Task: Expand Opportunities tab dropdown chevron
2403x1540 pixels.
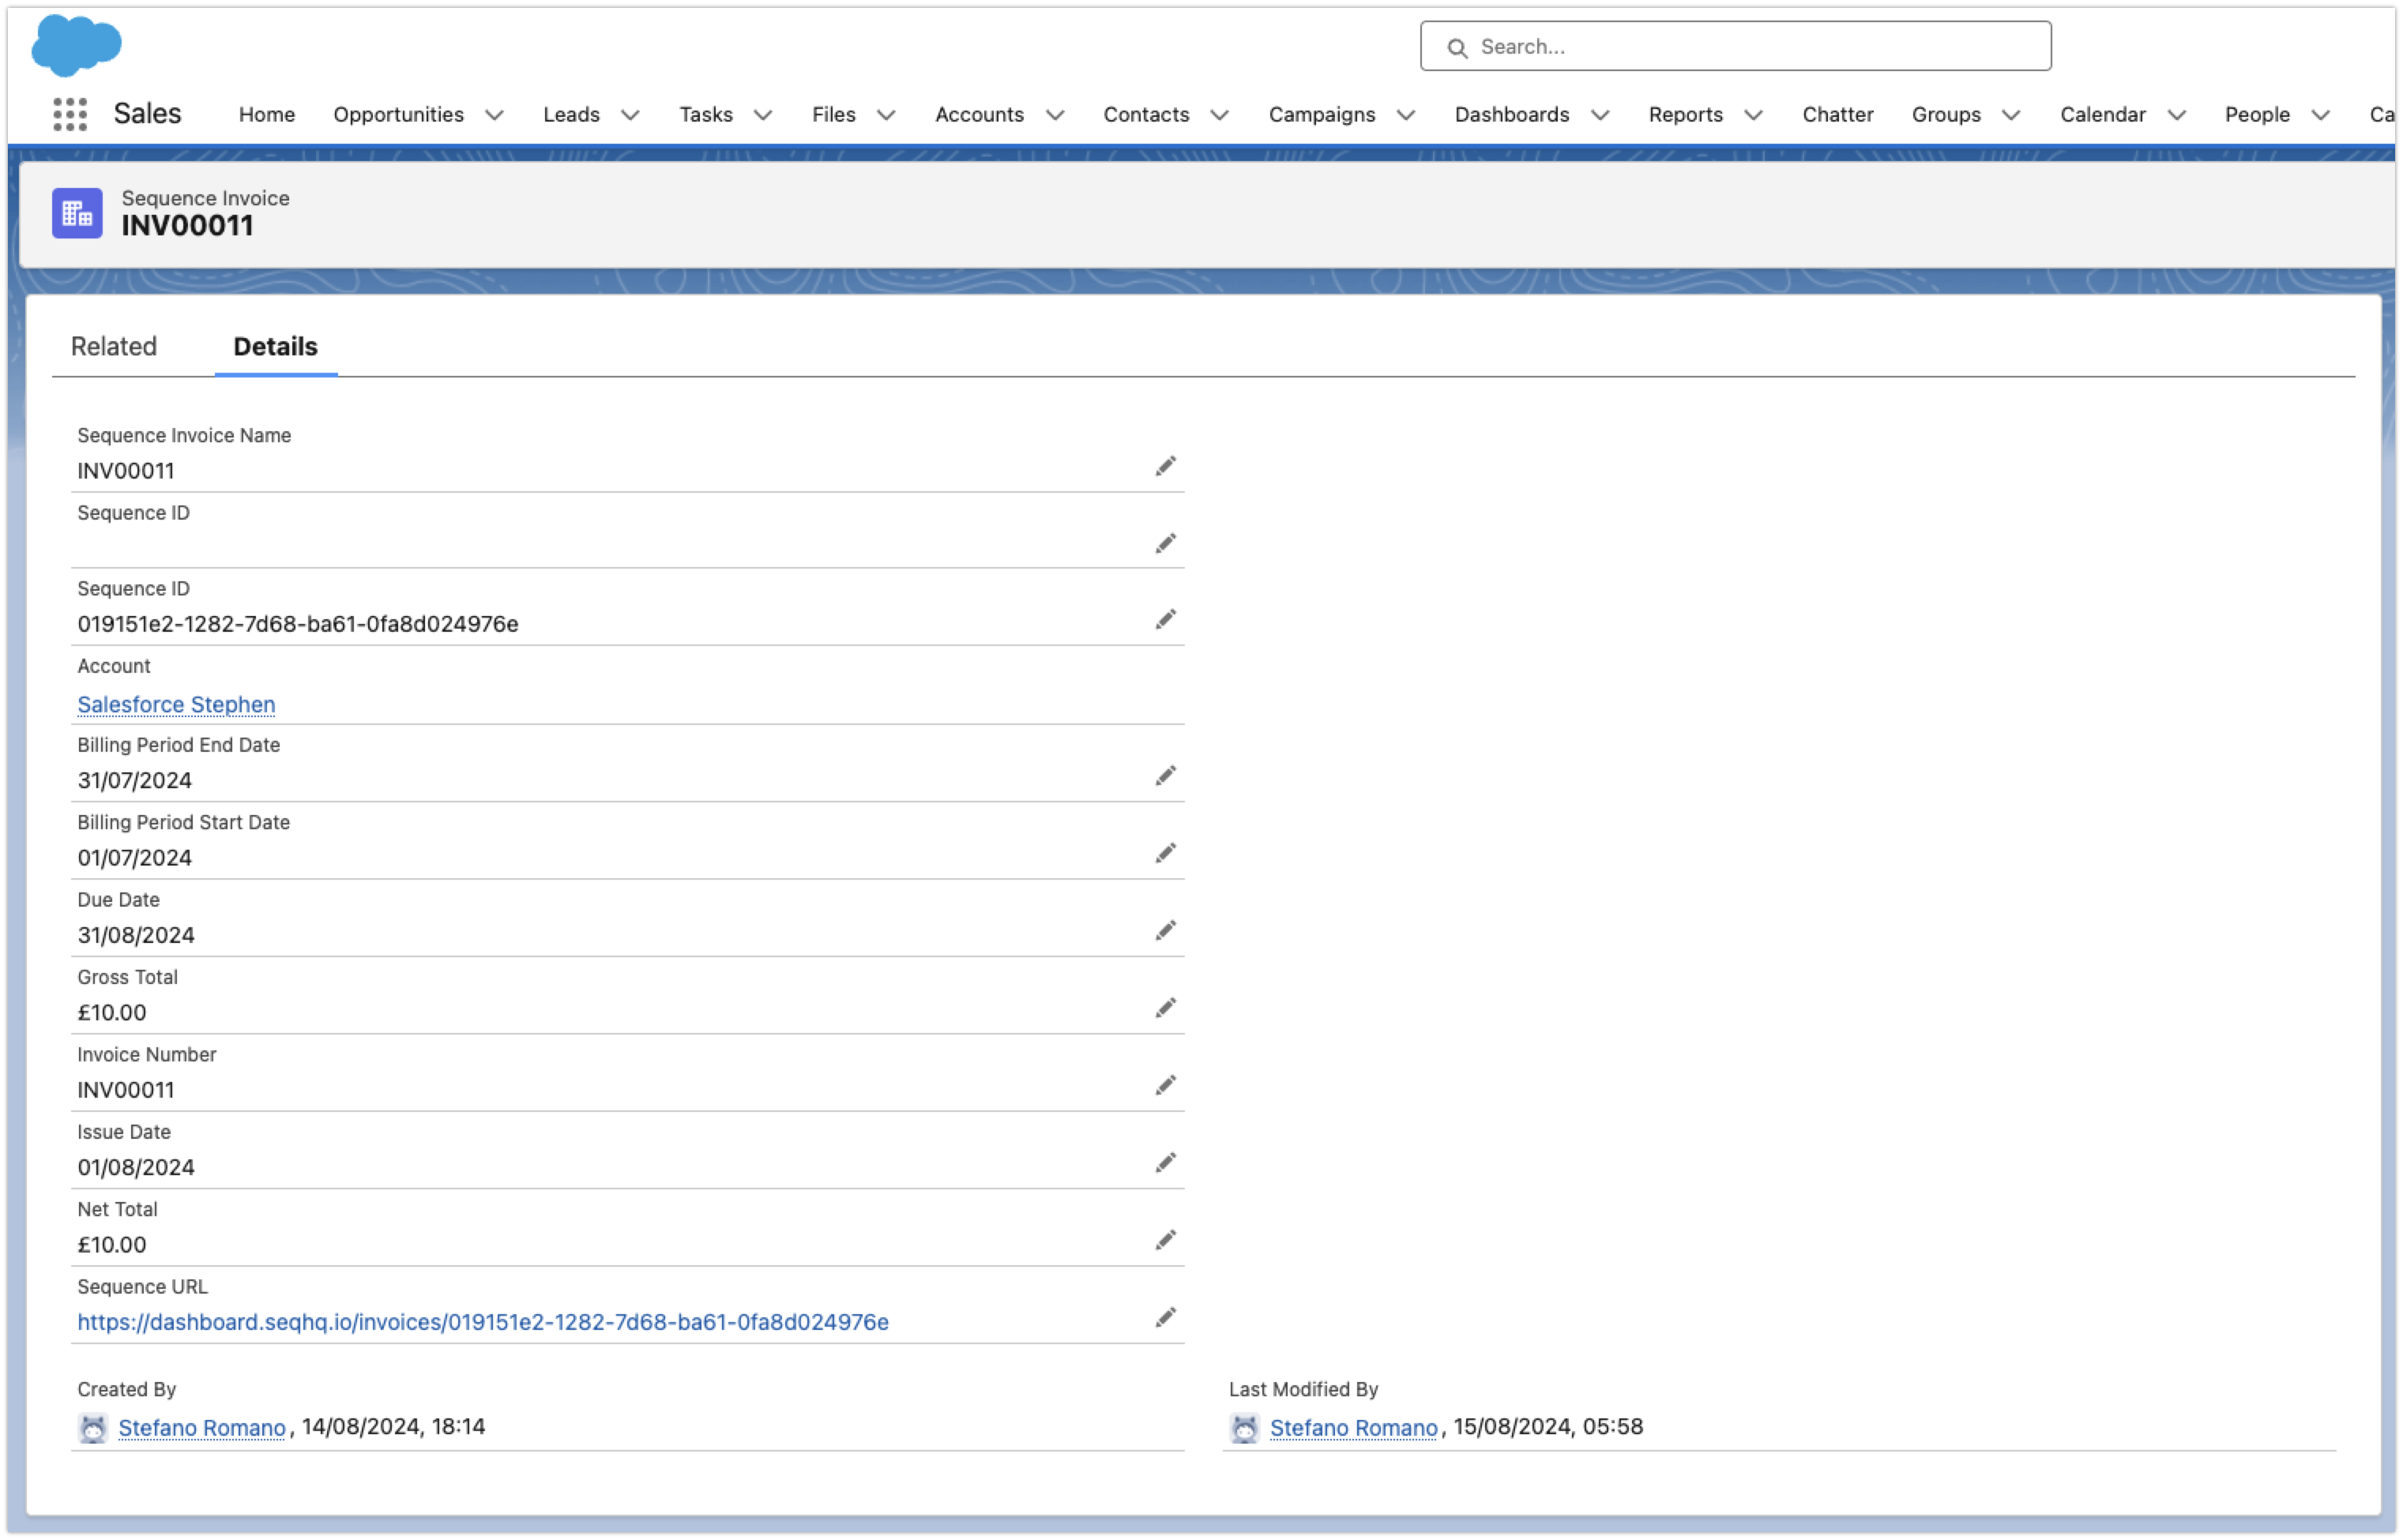Action: coord(494,115)
